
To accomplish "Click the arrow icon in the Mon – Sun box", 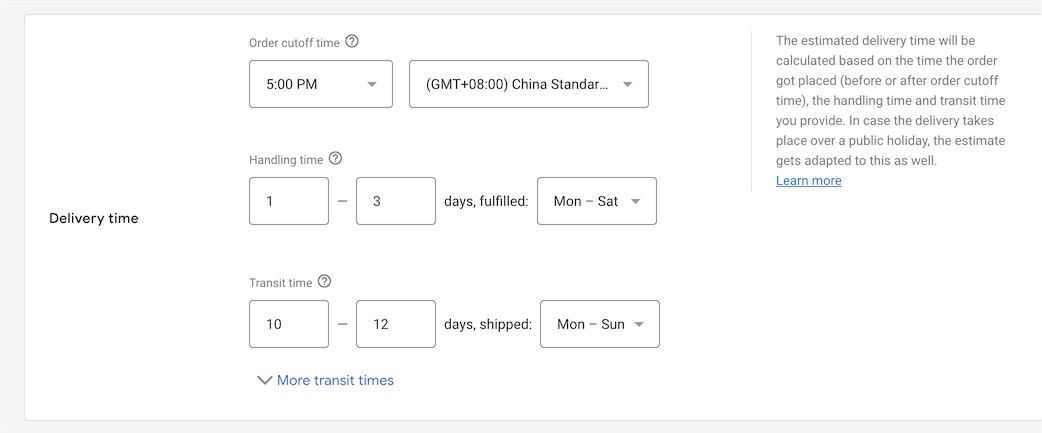I will (x=639, y=324).
